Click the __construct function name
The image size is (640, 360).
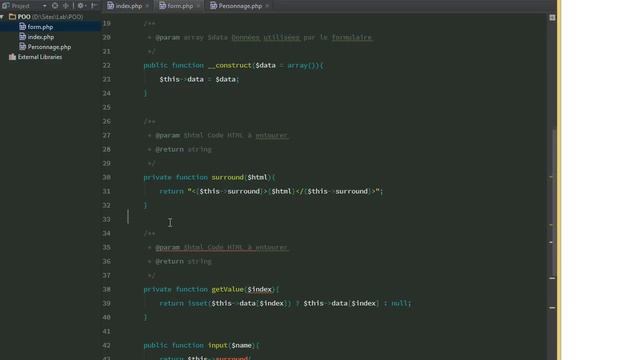coord(230,65)
